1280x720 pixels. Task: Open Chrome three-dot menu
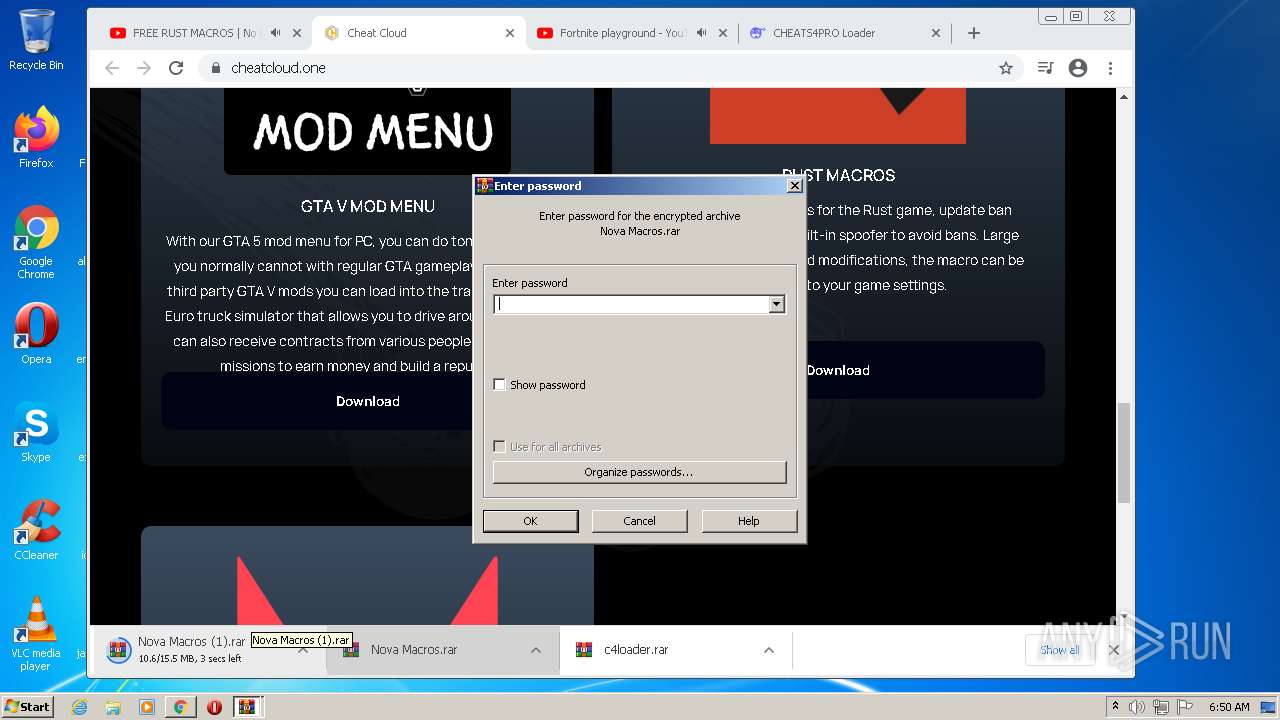(1110, 68)
